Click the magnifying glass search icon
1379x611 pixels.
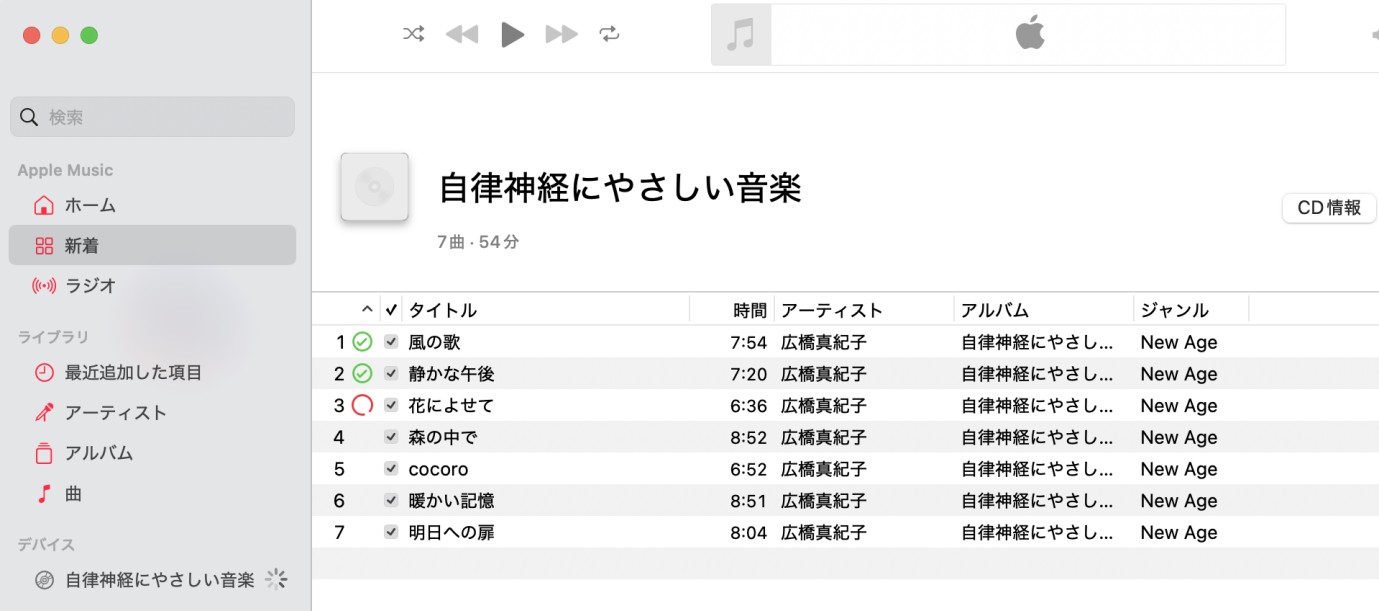29,117
